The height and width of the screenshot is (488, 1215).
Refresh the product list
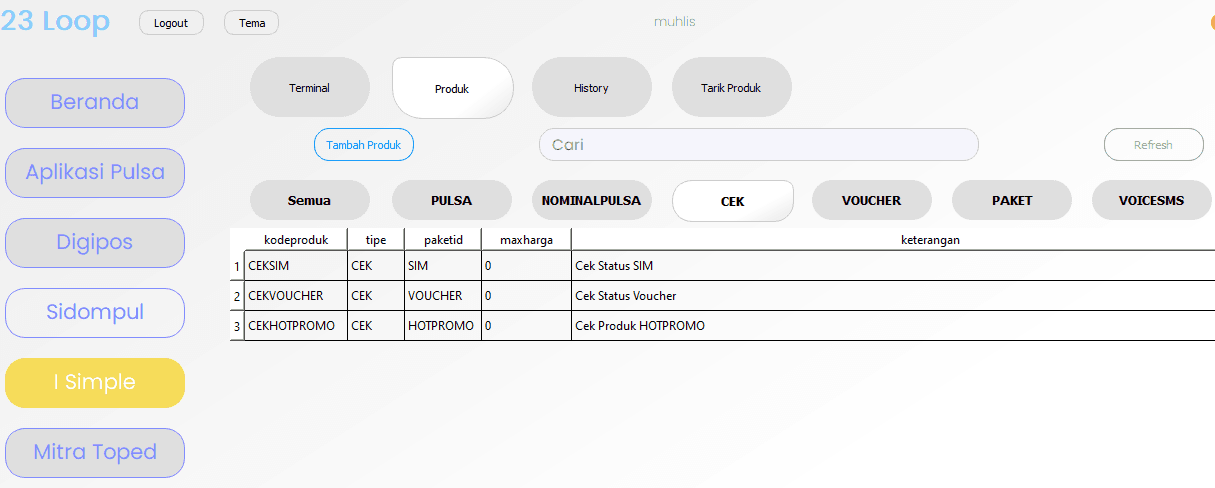pyautogui.click(x=1153, y=145)
